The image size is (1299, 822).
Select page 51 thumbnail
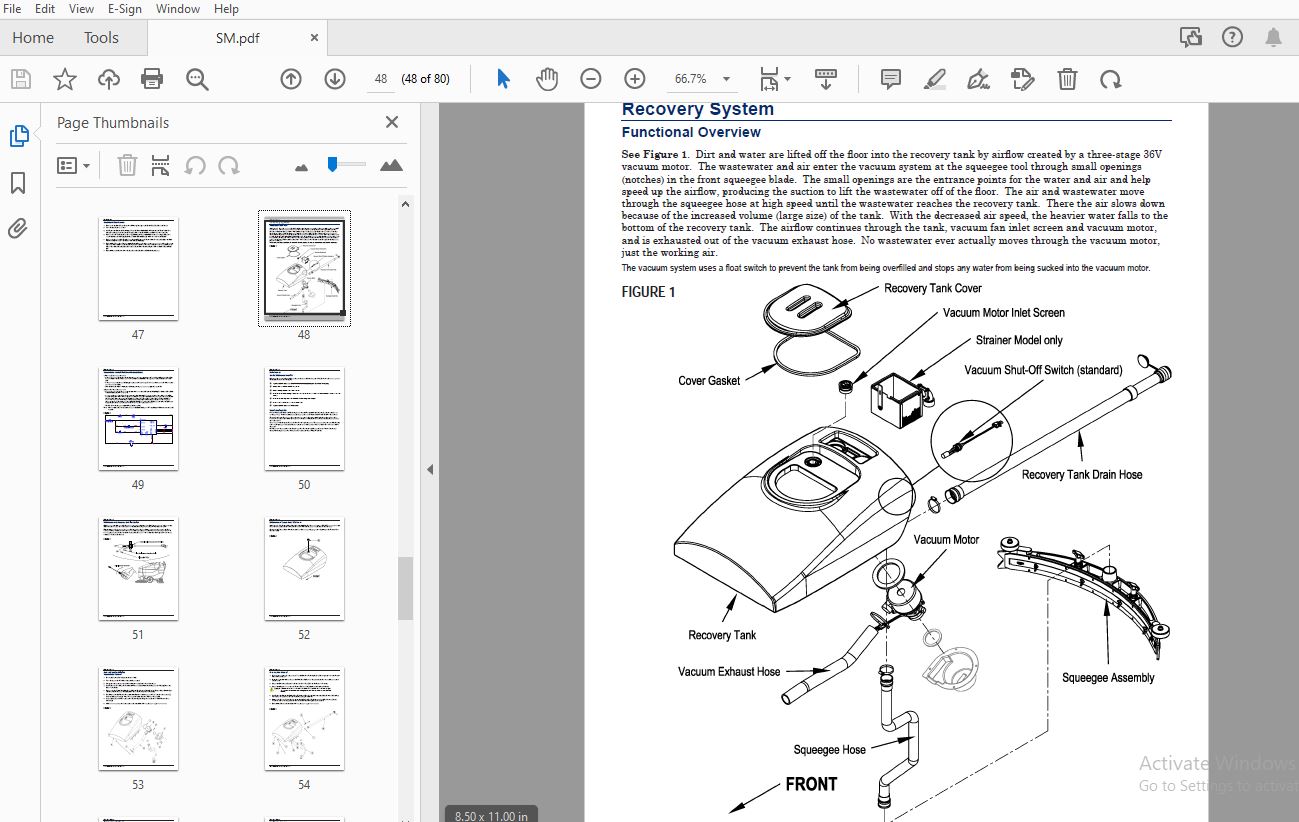(x=138, y=569)
